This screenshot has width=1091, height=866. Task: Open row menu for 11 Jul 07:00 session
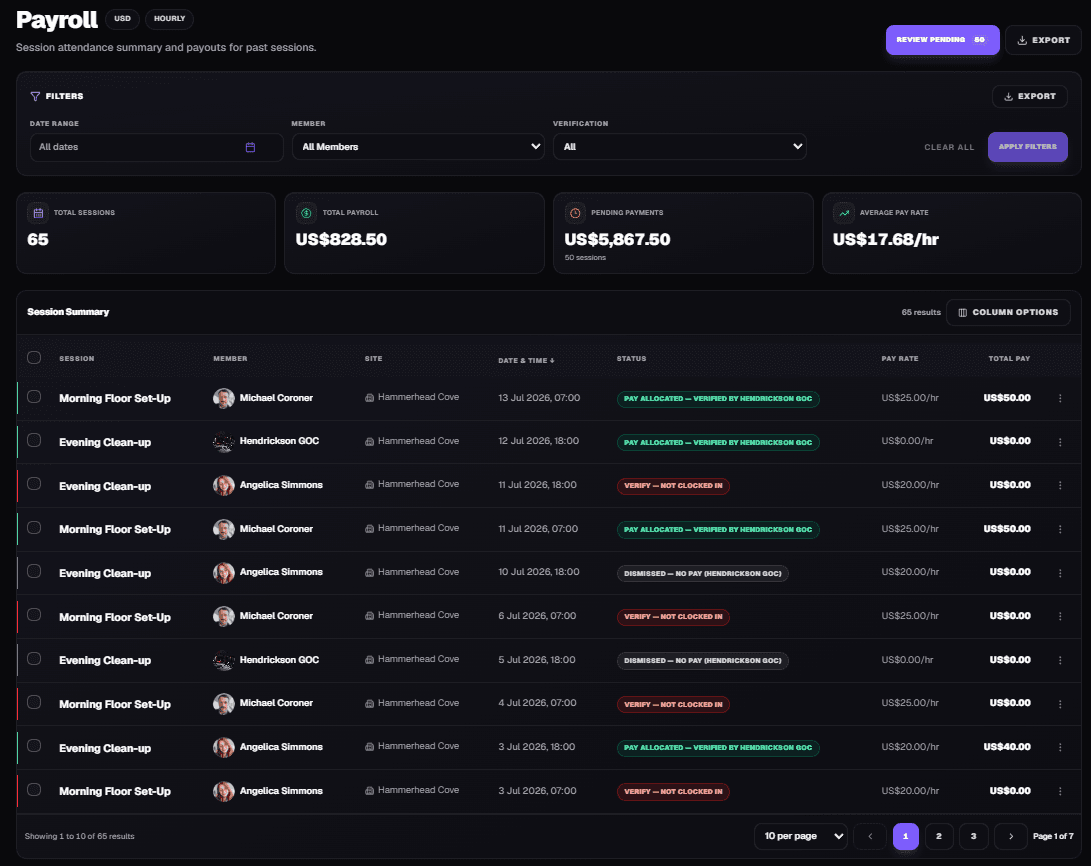pos(1060,529)
